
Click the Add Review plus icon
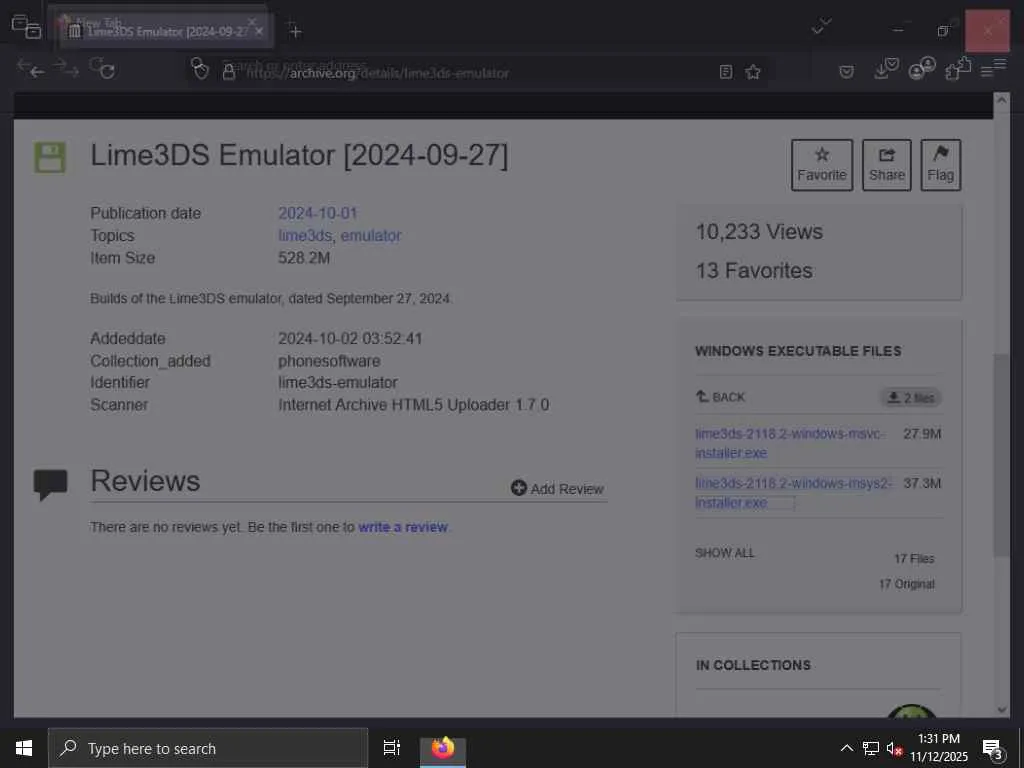click(x=519, y=488)
